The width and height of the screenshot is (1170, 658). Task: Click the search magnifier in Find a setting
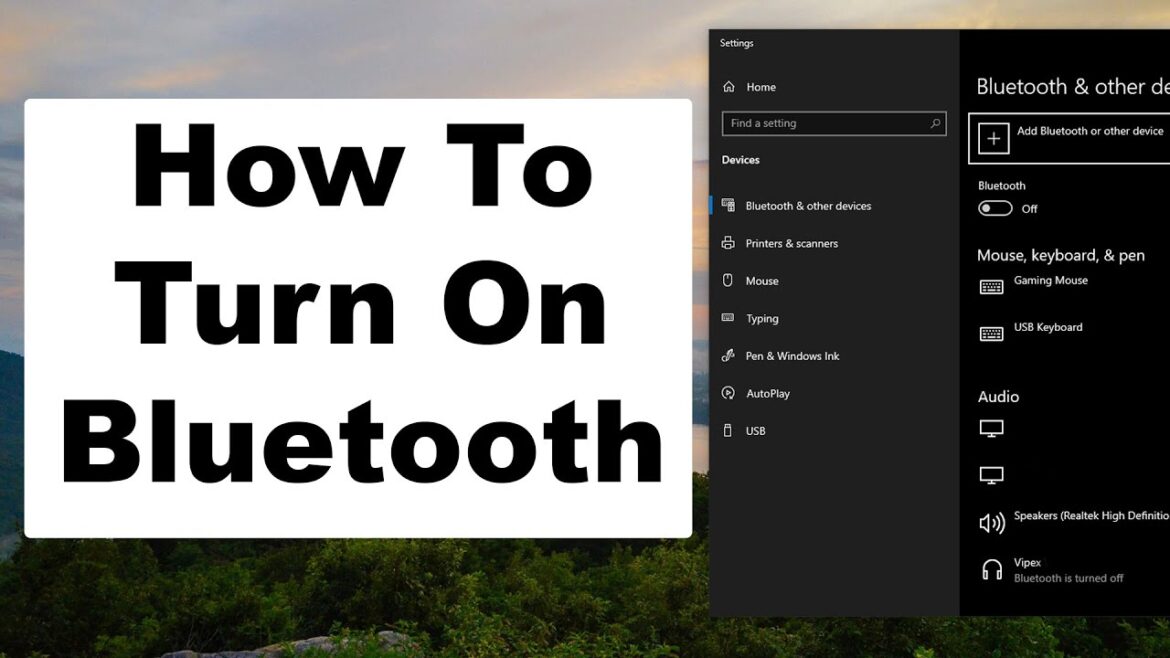coord(935,123)
